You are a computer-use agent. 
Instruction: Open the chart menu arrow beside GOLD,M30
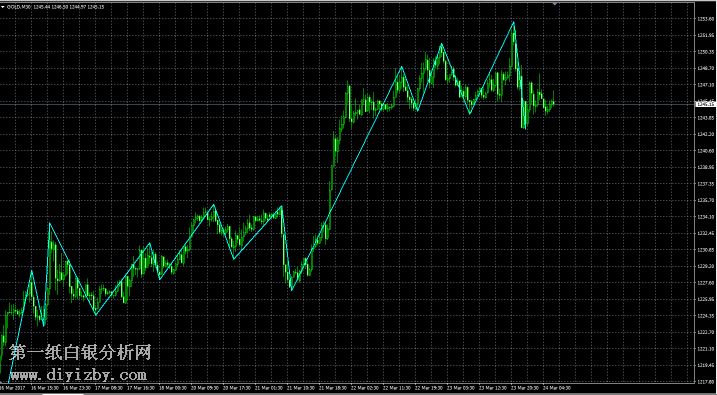click(x=3, y=6)
